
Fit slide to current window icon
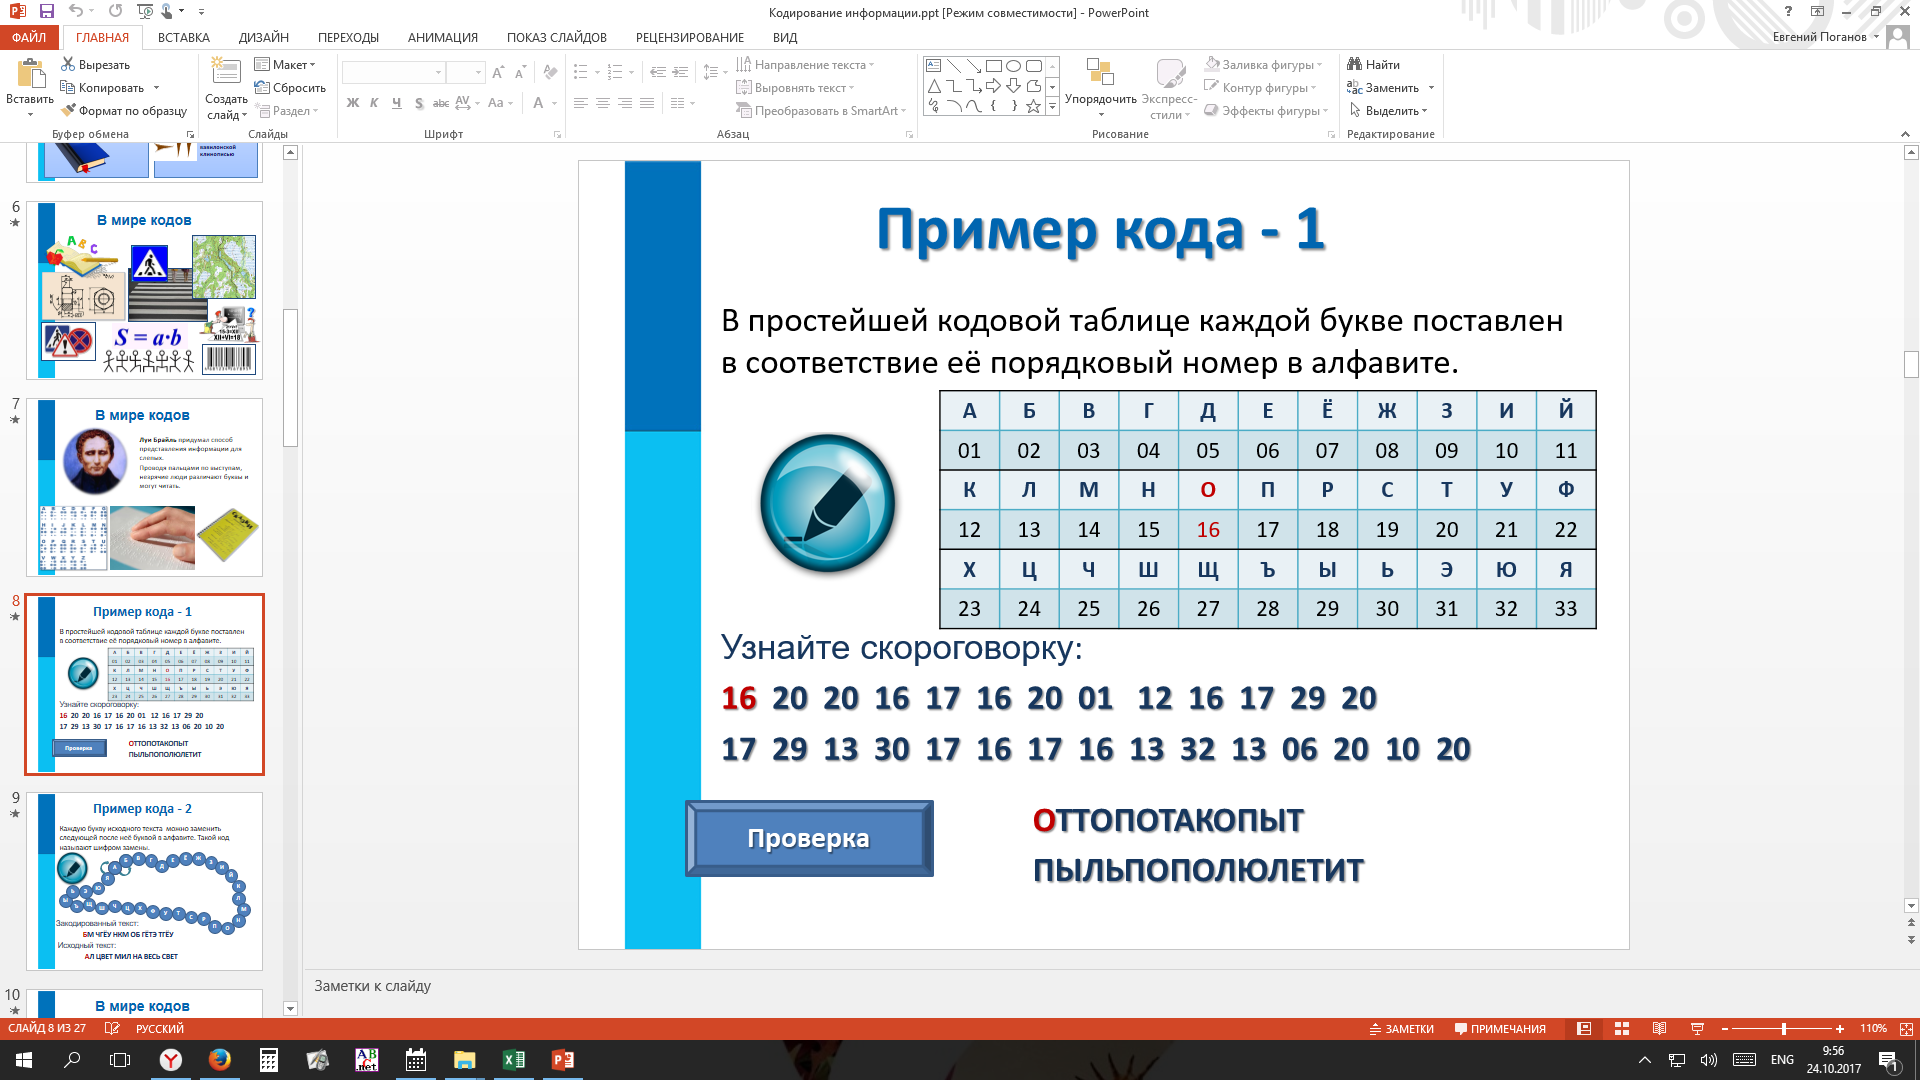1906,1029
